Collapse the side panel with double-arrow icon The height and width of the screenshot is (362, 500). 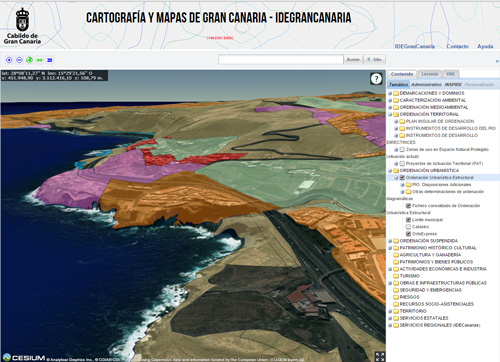497,61
